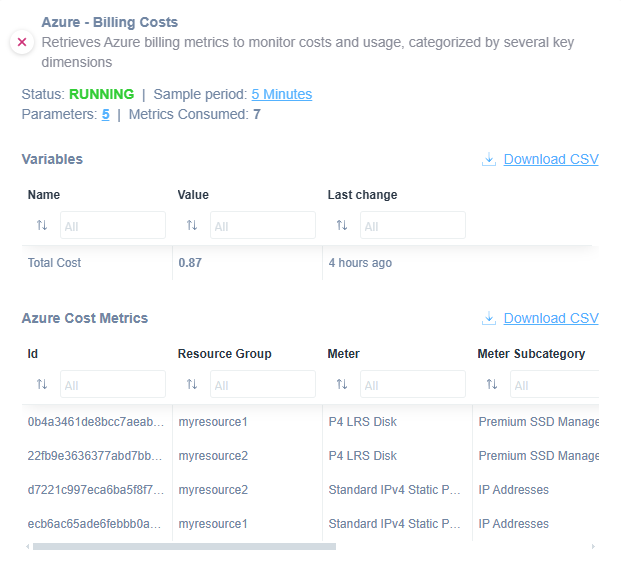
Task: Select row Id ecb6ac65ade6febbb0a...
Action: point(94,524)
